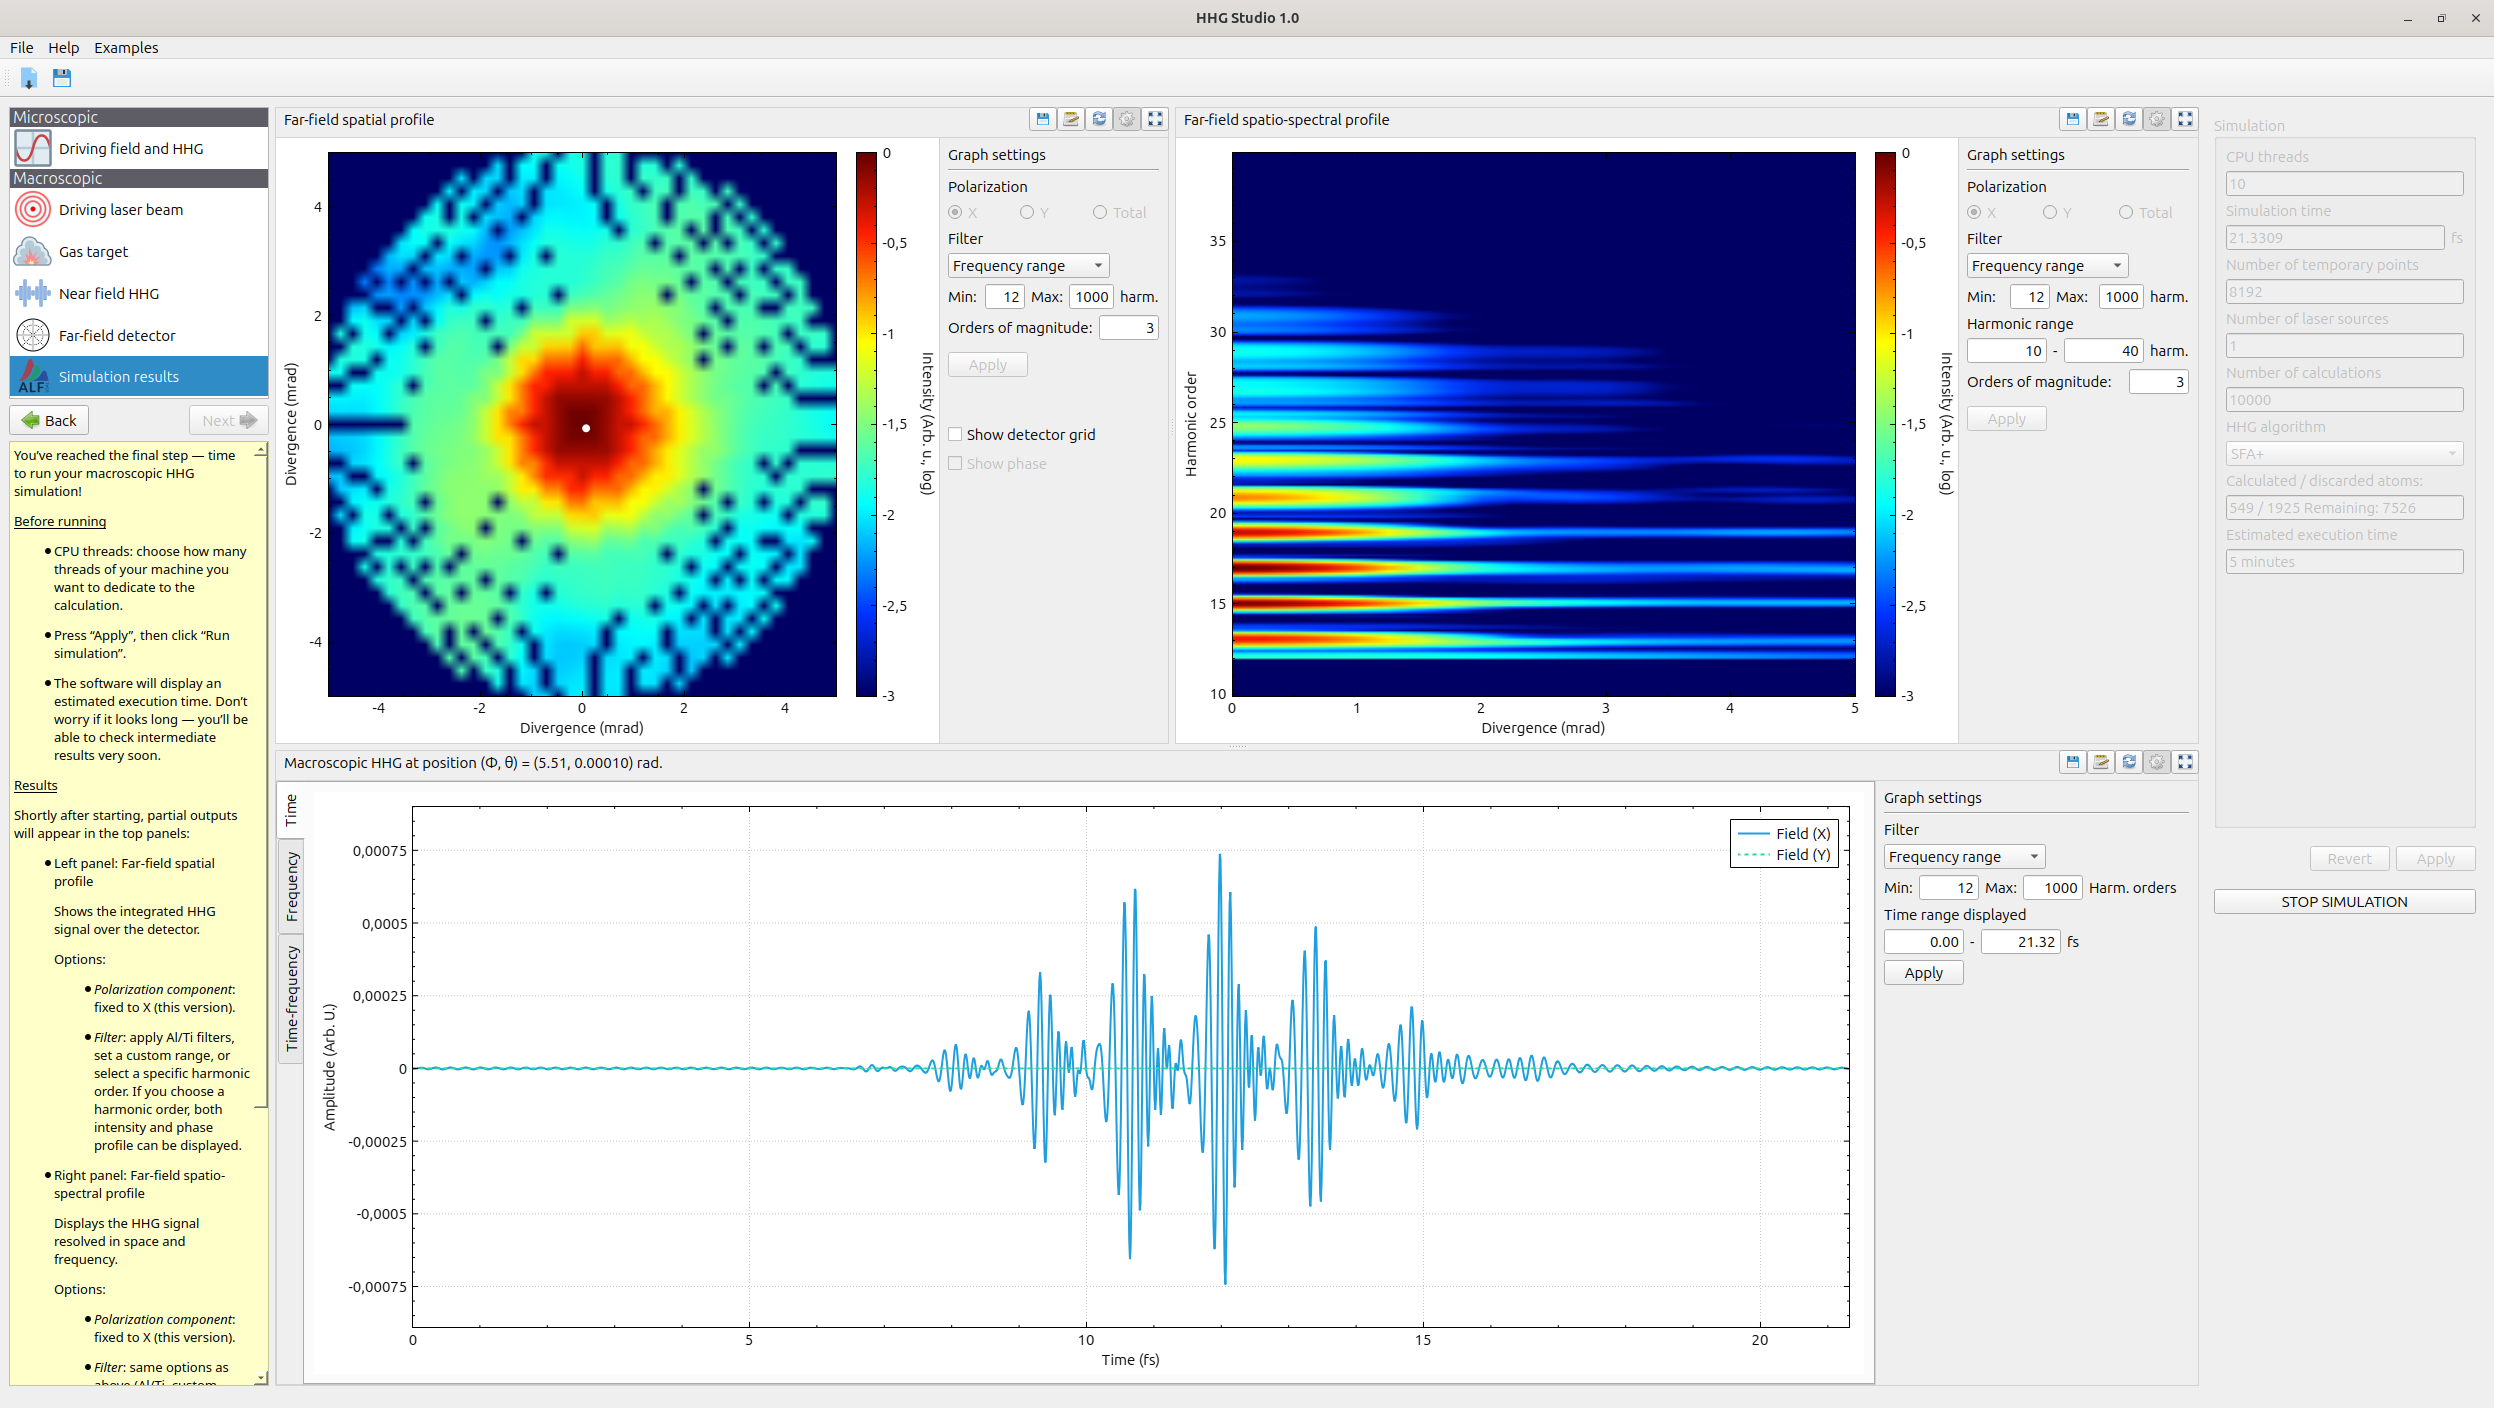
Task: Click refresh icon in Far-field spatio-spectral profile panel
Action: pos(2129,119)
